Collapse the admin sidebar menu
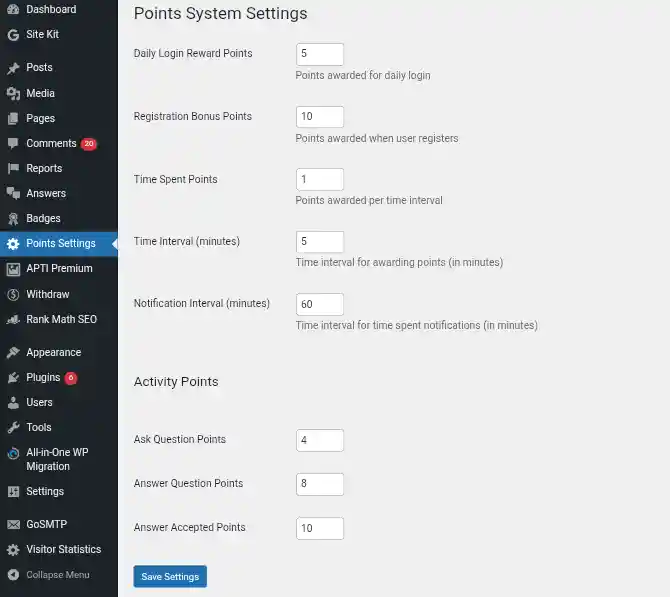The image size is (670, 597). [x=49, y=575]
